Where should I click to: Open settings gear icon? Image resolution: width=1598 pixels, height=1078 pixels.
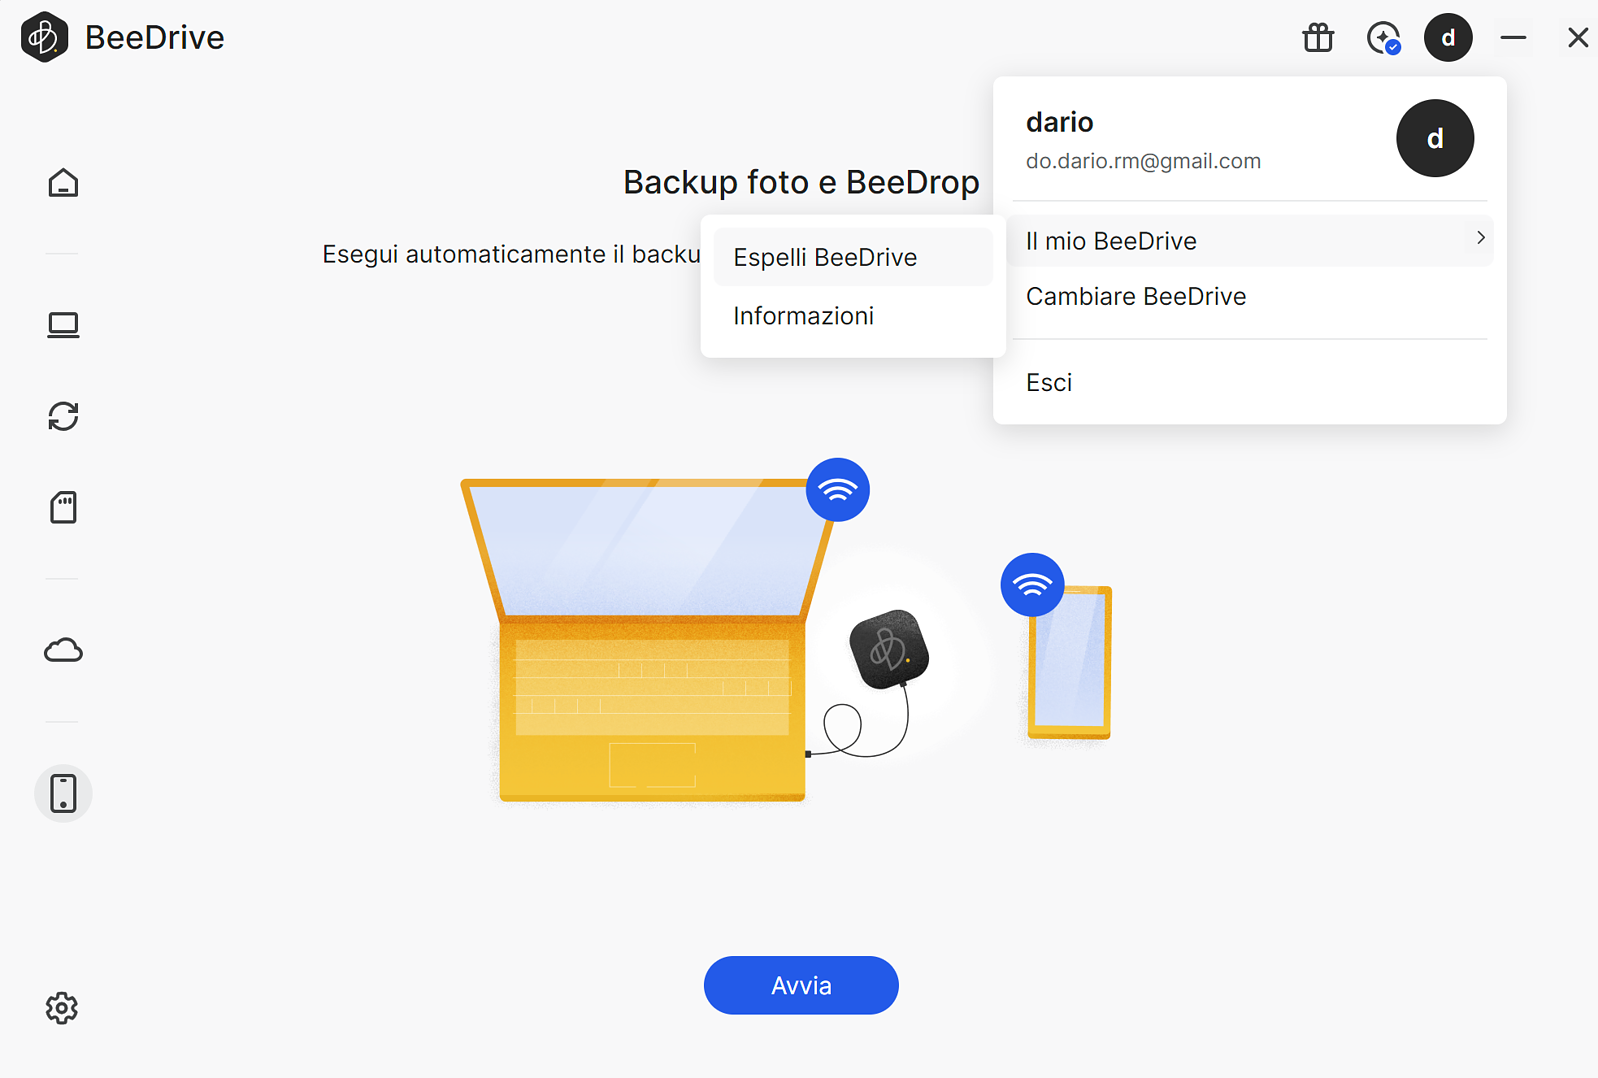(62, 1008)
